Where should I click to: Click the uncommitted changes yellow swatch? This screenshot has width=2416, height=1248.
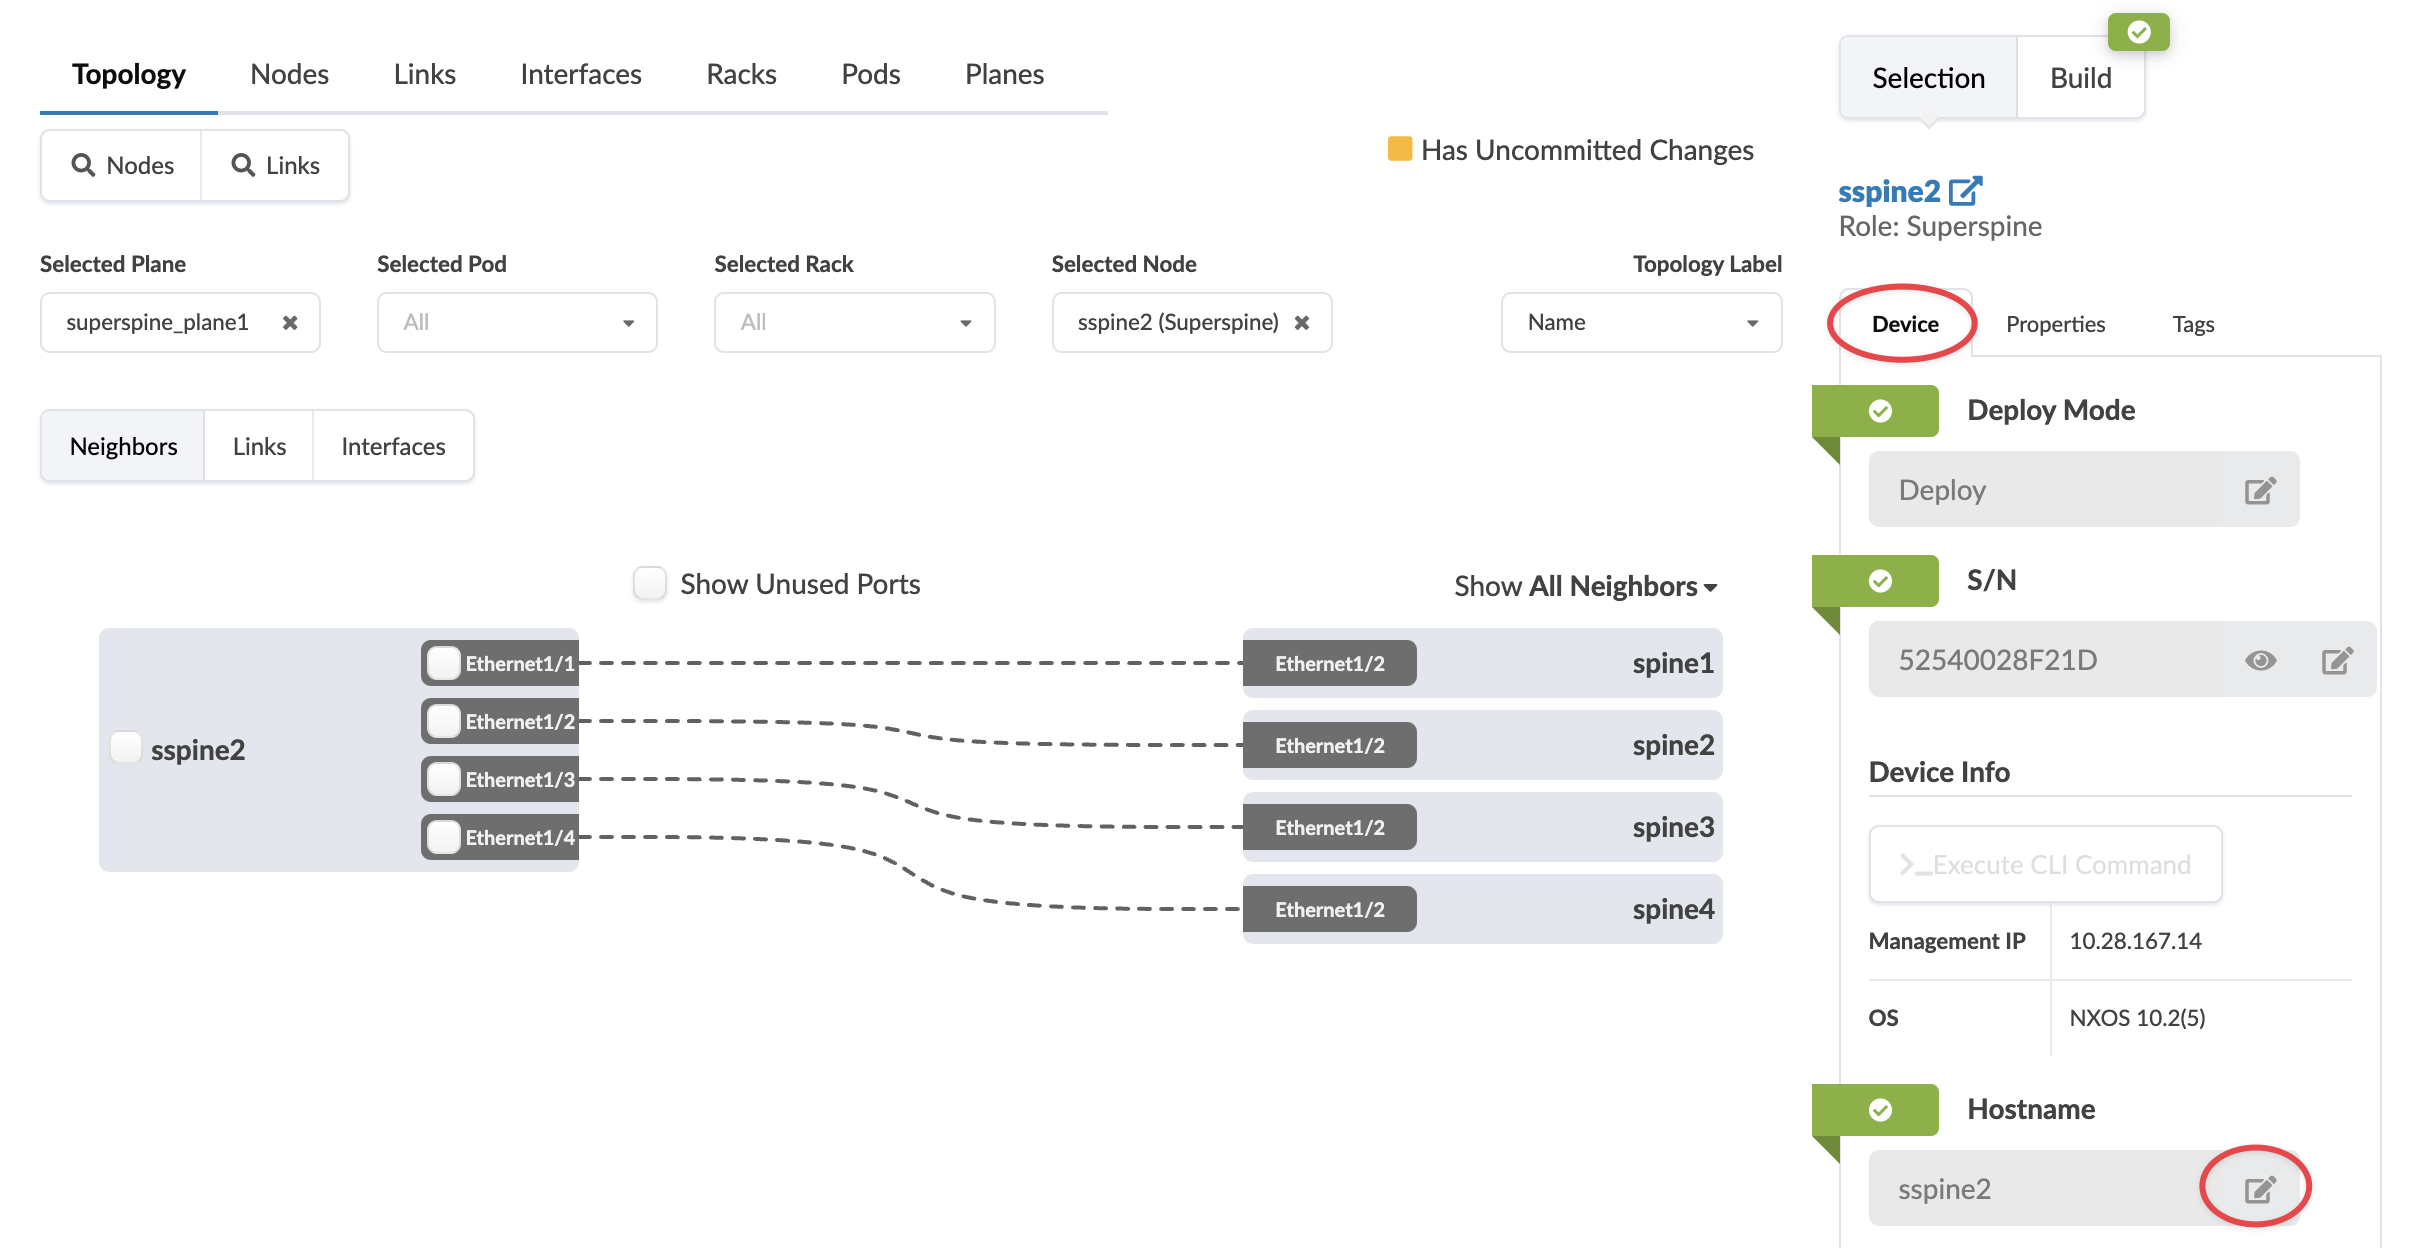(x=1399, y=149)
